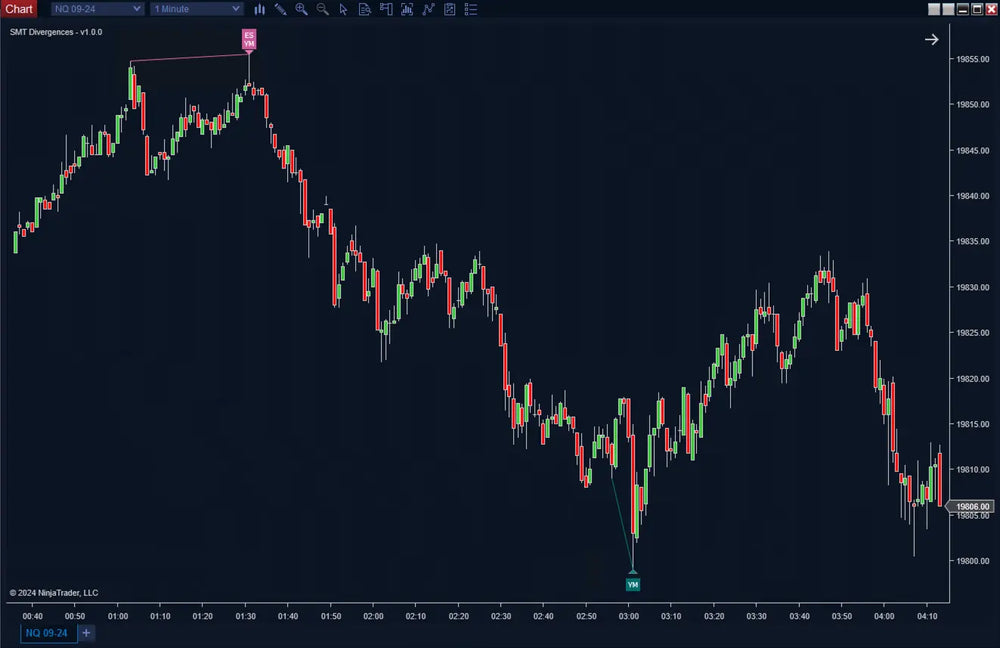
Task: Open drawing tools with the pencil icon
Action: (x=280, y=9)
